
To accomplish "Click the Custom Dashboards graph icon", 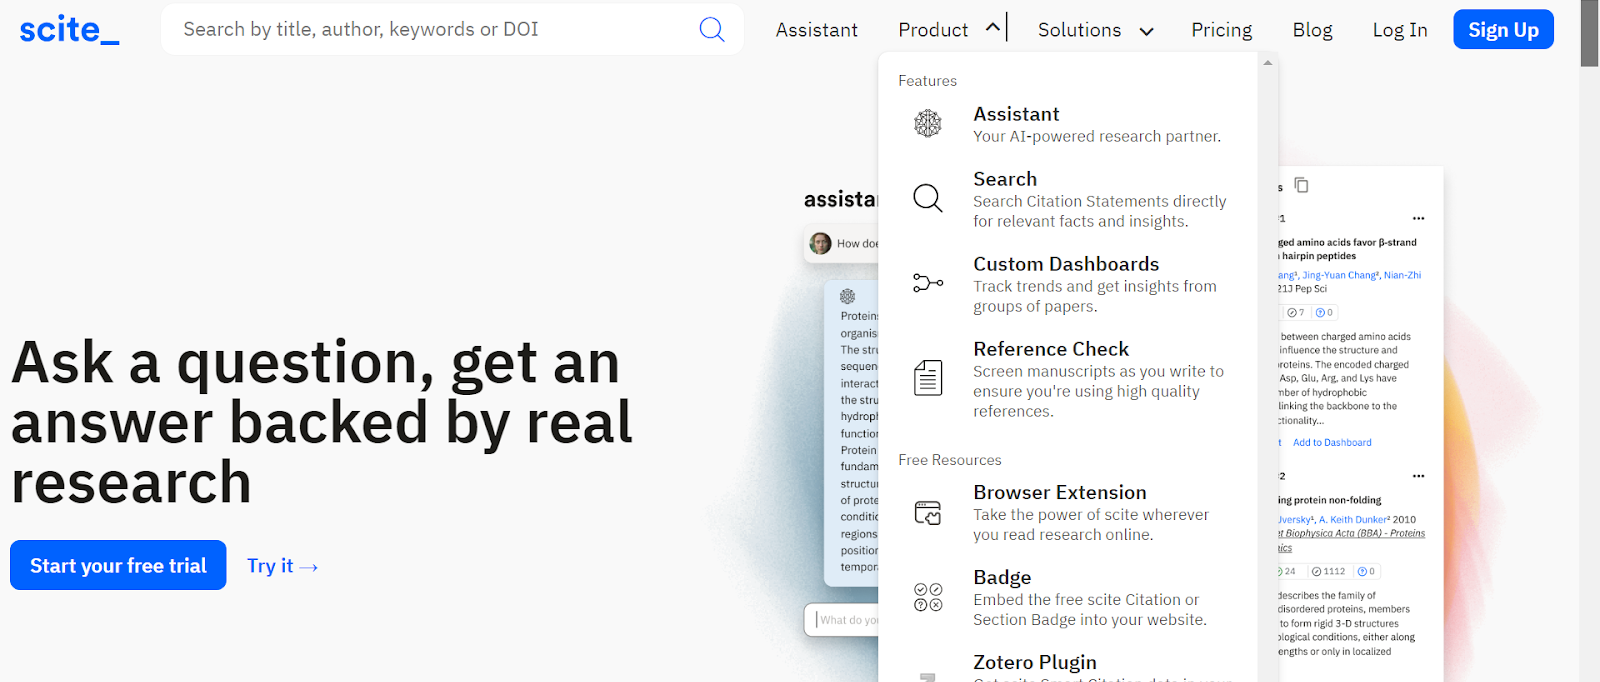I will click(x=928, y=283).
